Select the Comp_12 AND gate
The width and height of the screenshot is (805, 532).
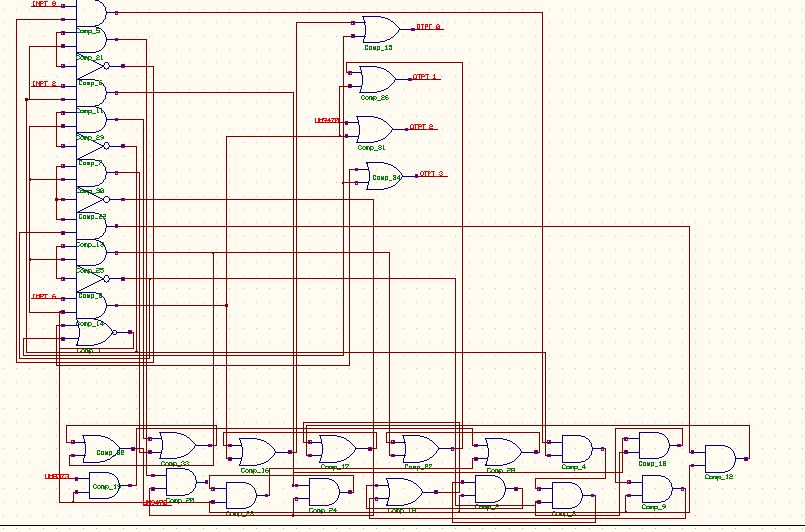click(720, 459)
